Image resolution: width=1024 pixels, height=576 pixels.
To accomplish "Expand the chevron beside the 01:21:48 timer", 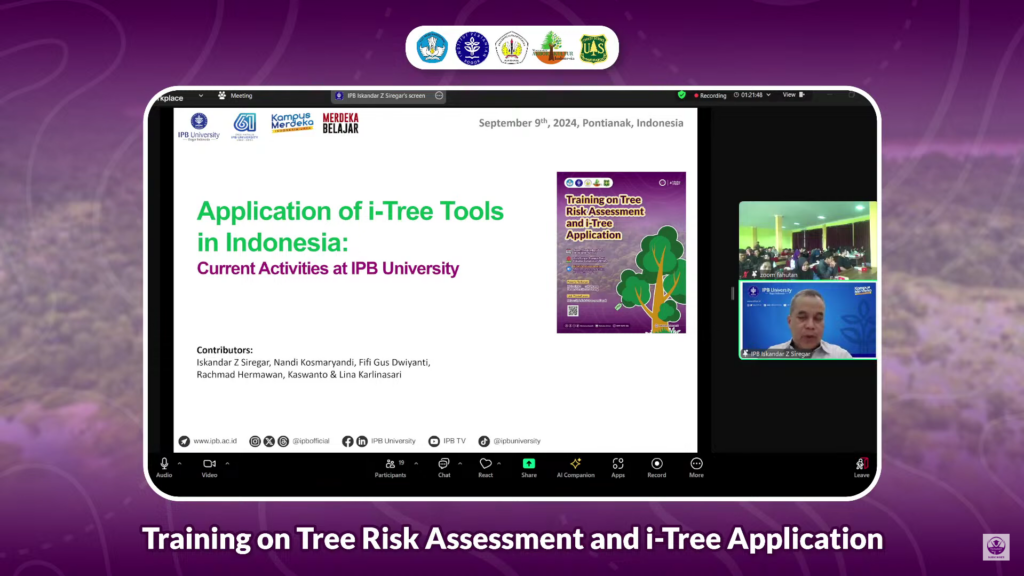I will (x=769, y=95).
